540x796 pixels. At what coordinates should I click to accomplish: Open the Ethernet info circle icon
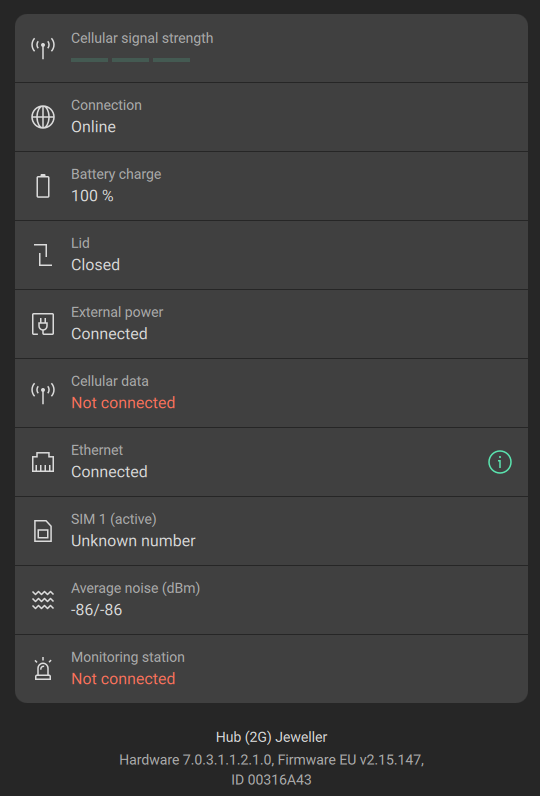[500, 462]
